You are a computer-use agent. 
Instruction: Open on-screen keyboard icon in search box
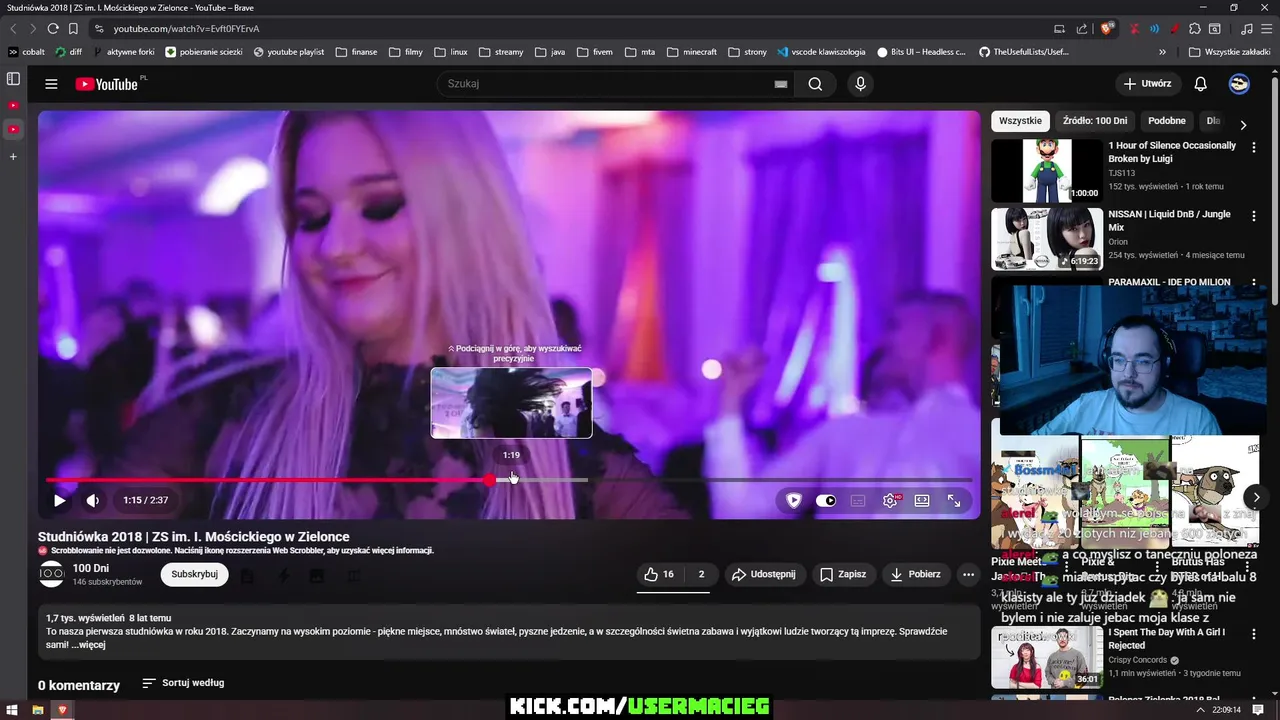(x=781, y=84)
